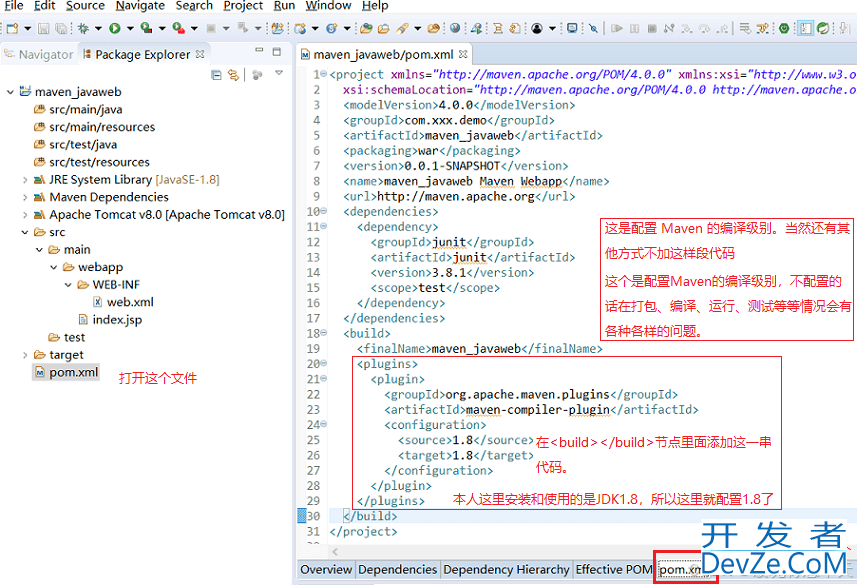Open the web browser globe icon

coord(455,27)
